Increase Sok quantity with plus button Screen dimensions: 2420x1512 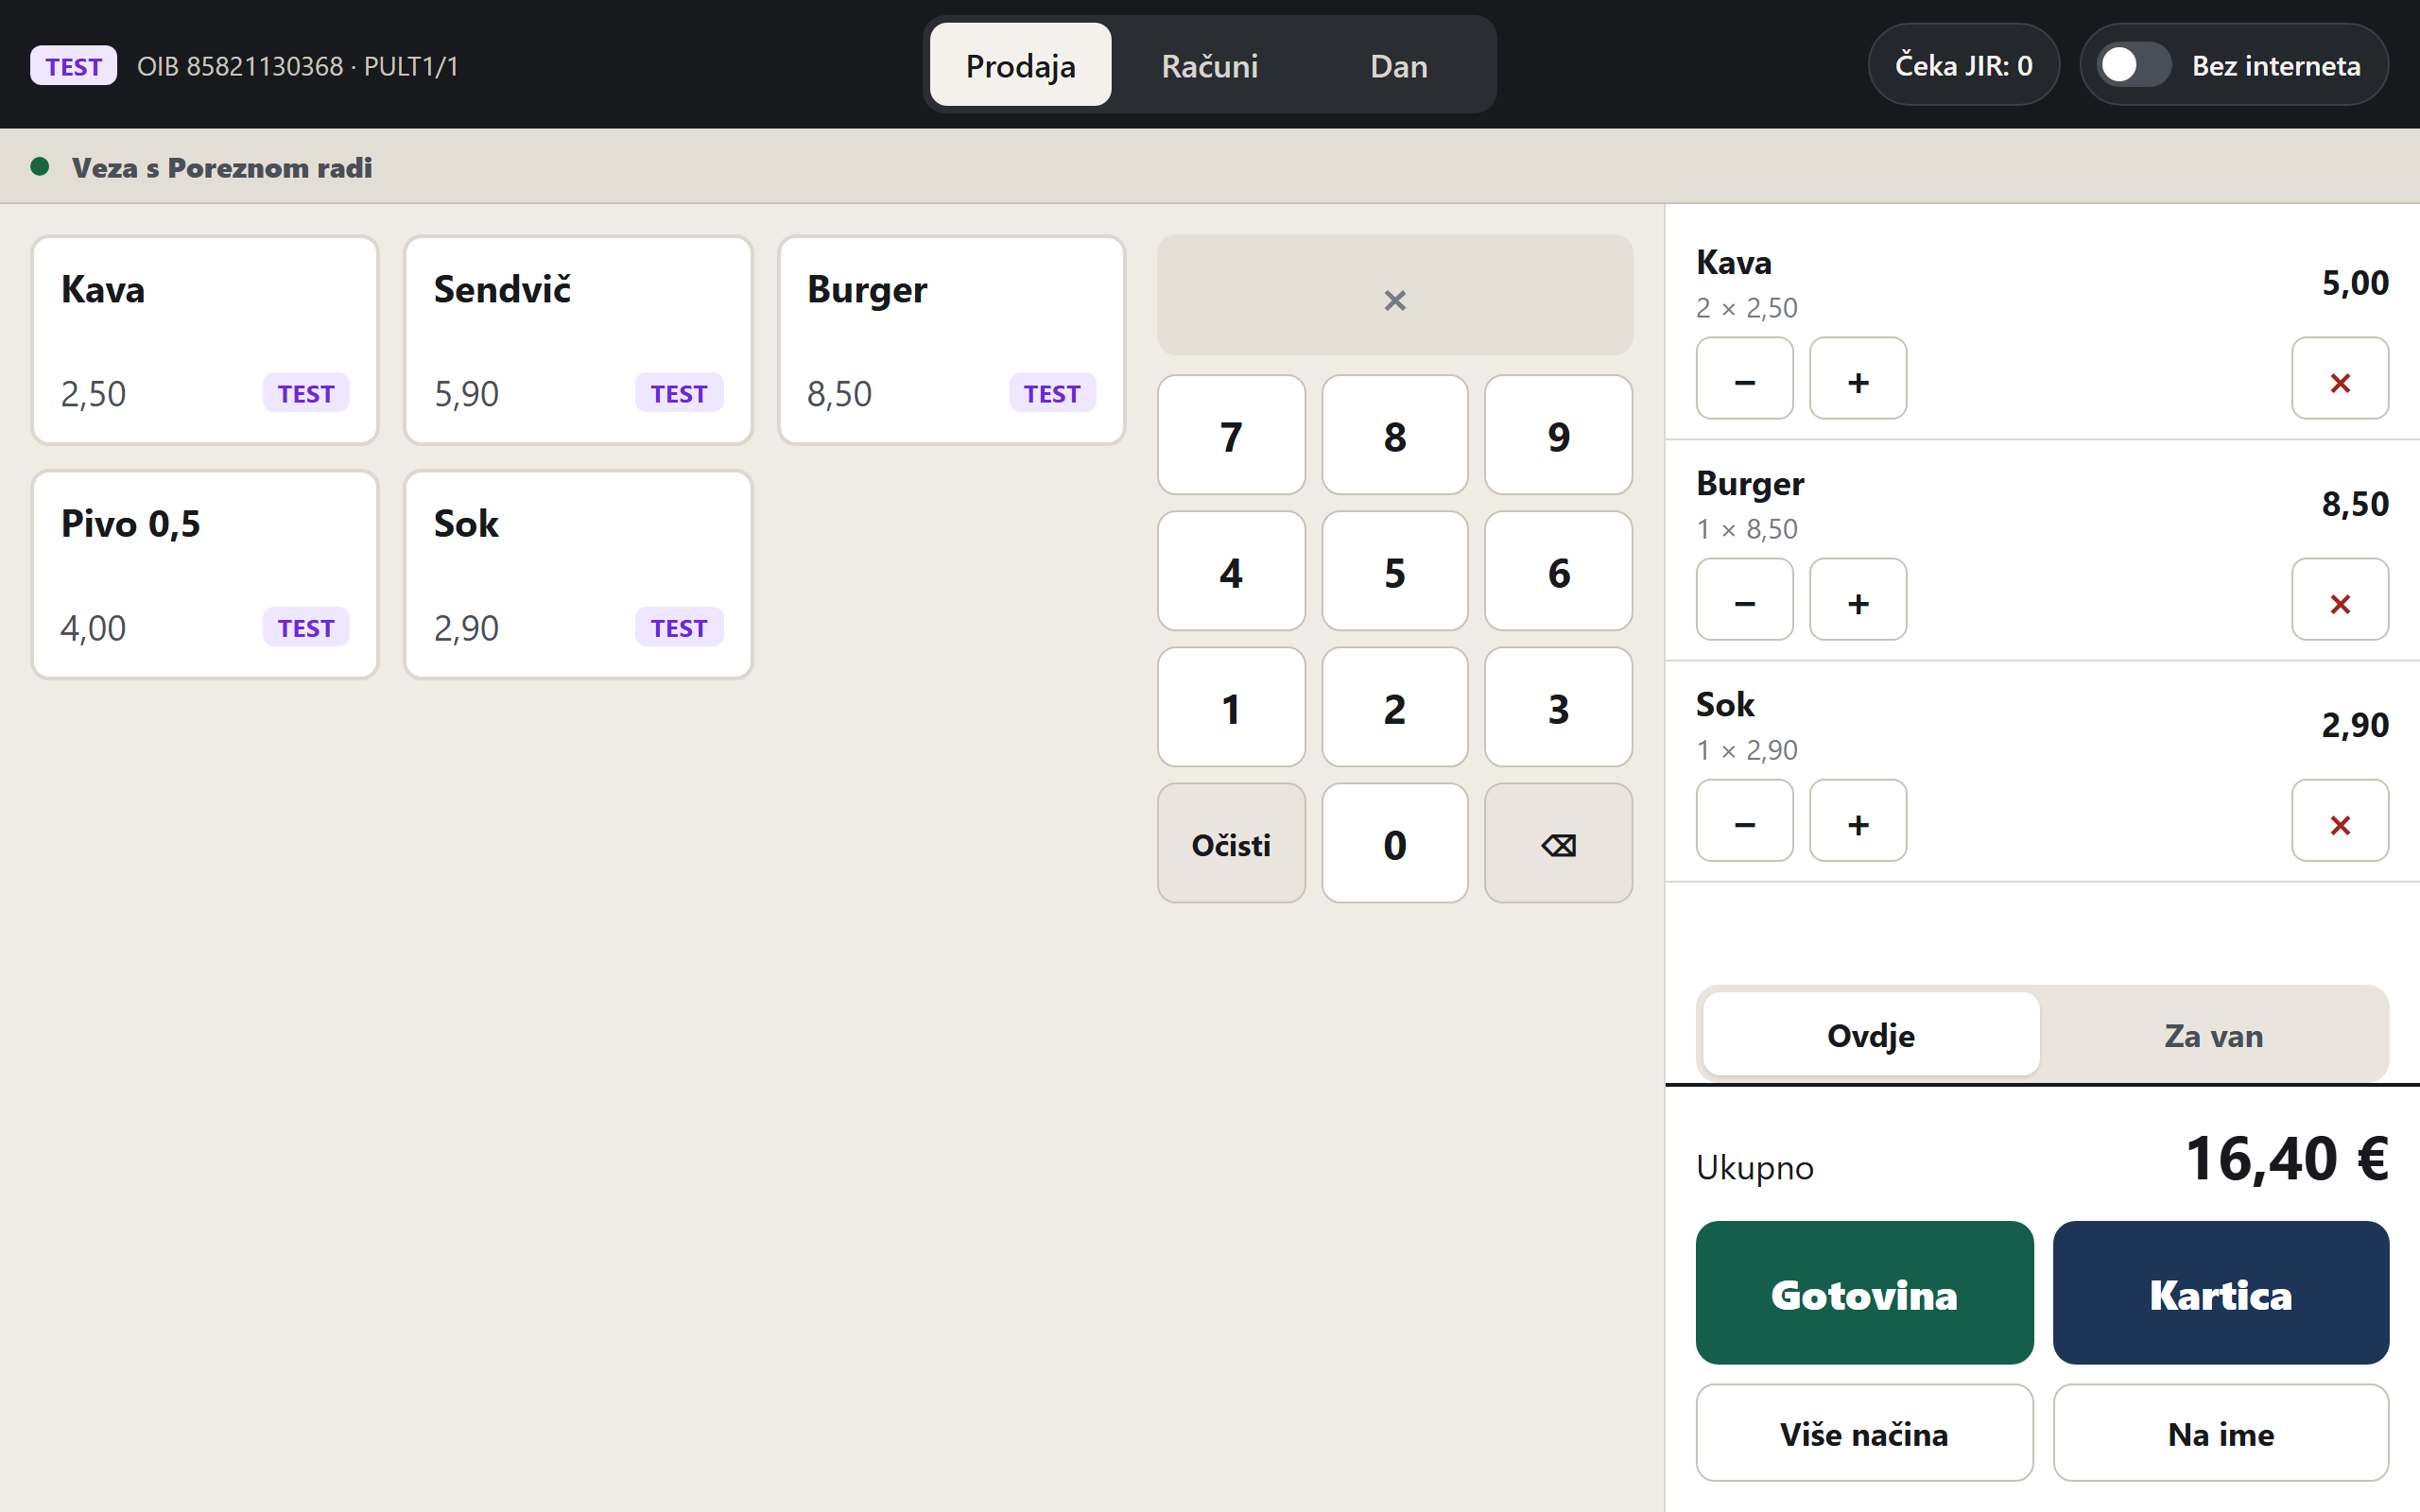pyautogui.click(x=1858, y=820)
